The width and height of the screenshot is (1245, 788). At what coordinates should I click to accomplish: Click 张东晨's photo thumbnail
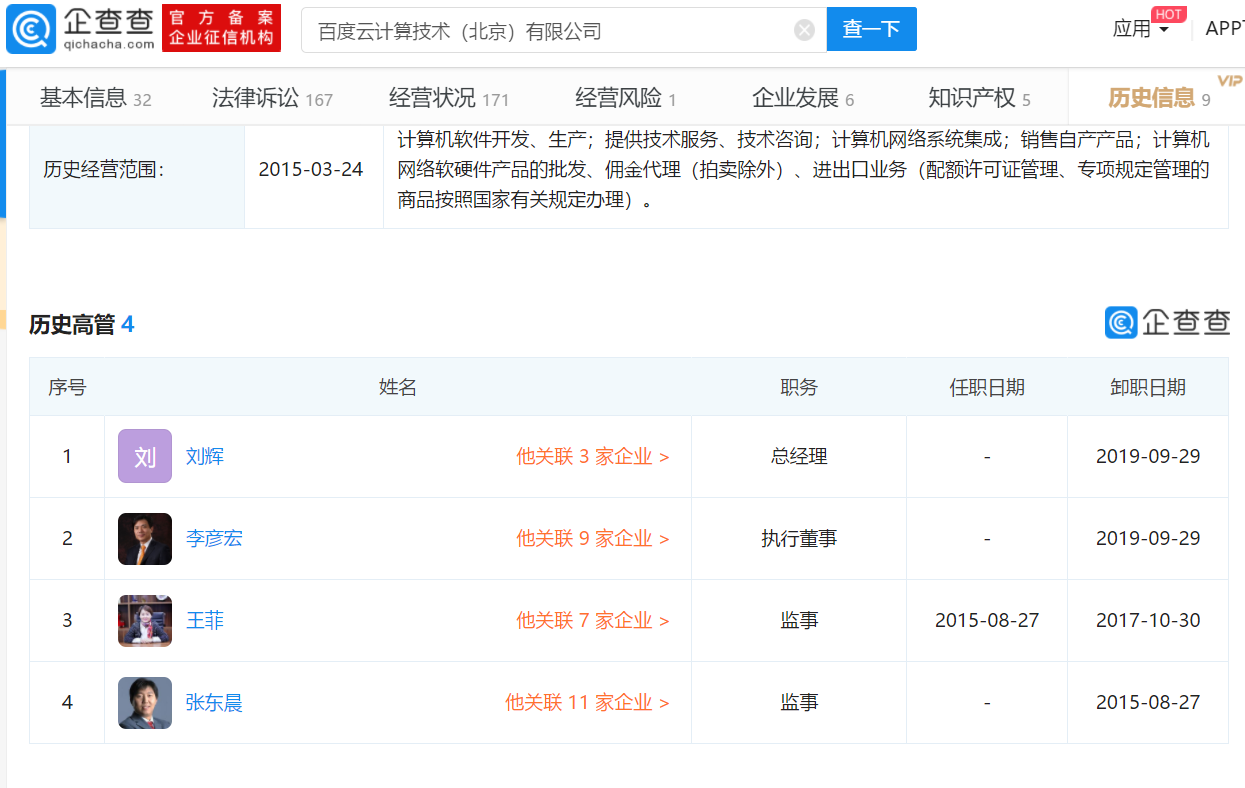tap(145, 703)
